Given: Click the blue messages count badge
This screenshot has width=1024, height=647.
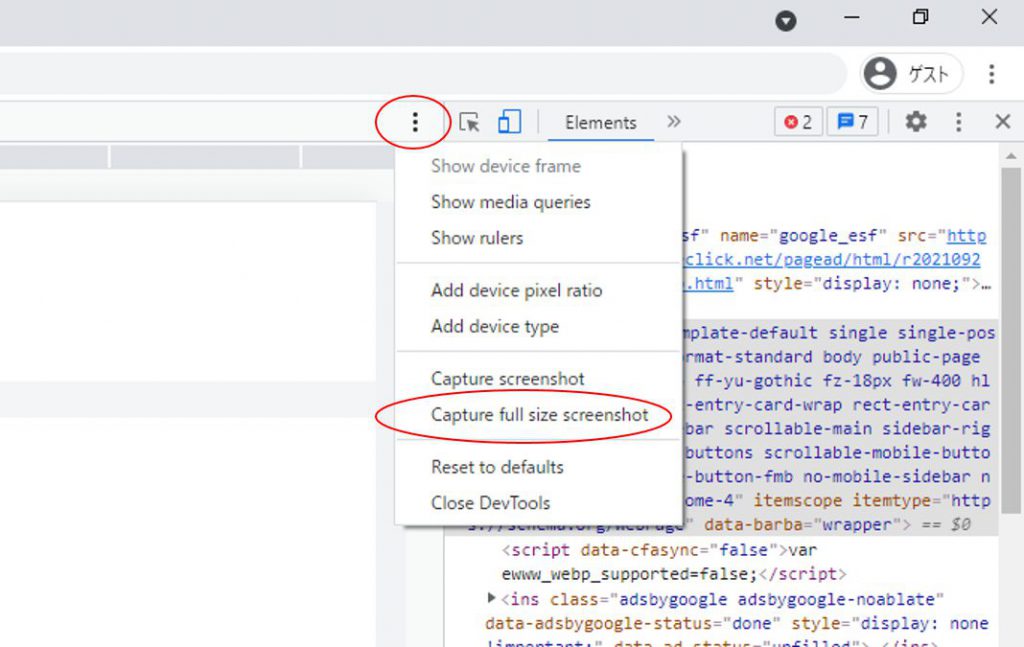Looking at the screenshot, I should [852, 122].
